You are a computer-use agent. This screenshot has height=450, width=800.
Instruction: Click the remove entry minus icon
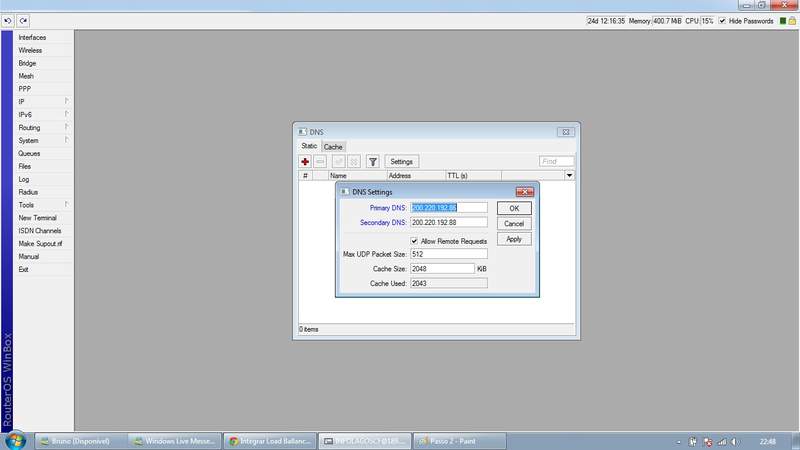coord(320,162)
